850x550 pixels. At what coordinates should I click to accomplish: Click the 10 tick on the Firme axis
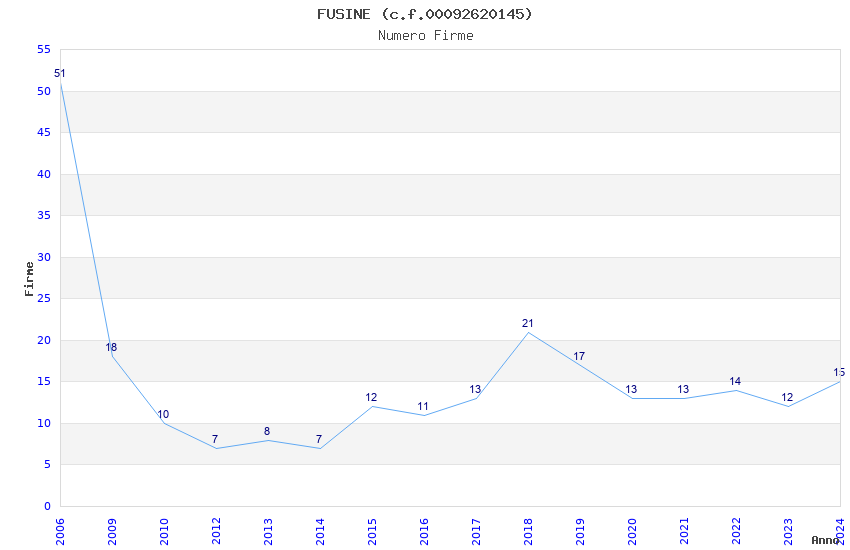coord(44,423)
